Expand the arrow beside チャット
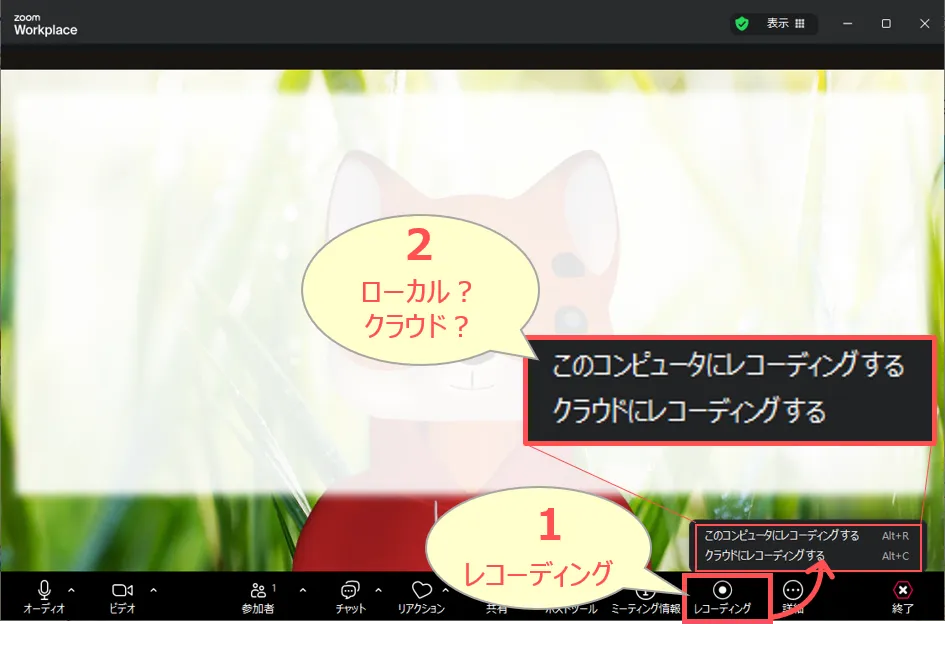This screenshot has height=651, width=945. 378,589
